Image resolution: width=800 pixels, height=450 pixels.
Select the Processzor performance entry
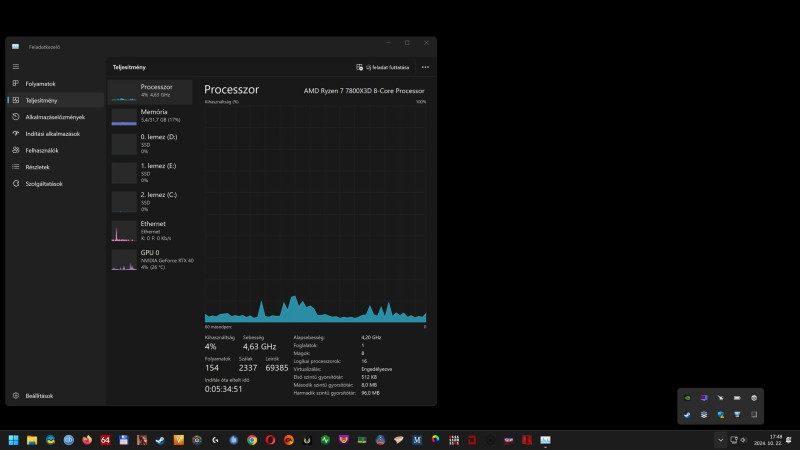[151, 91]
